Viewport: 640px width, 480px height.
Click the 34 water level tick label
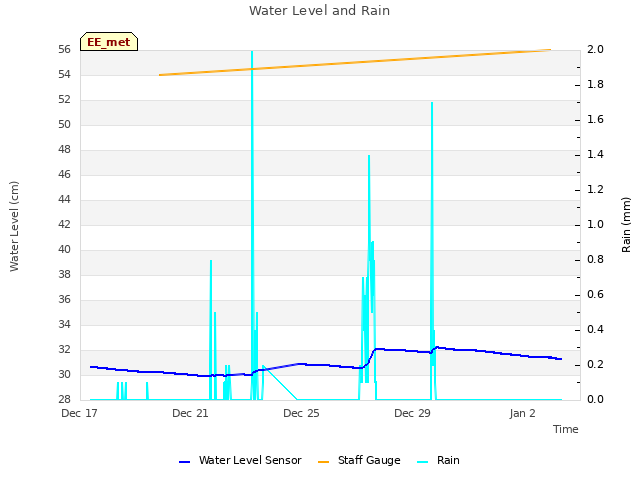64,324
